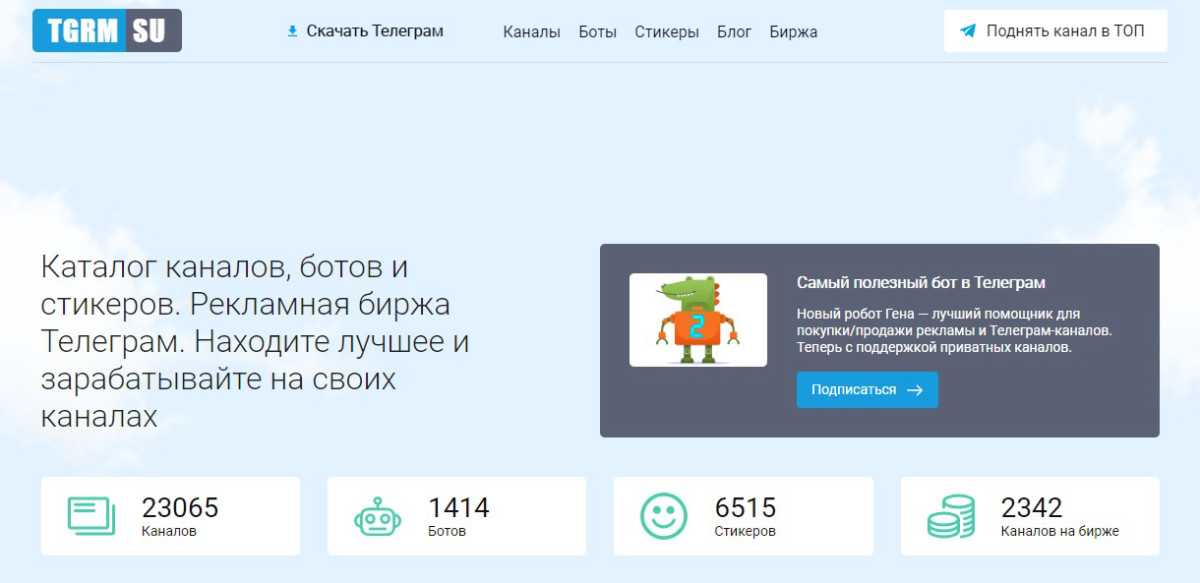Click the download arrow icon beside Скачать Телеграм
This screenshot has height=583, width=1200.
click(x=292, y=31)
